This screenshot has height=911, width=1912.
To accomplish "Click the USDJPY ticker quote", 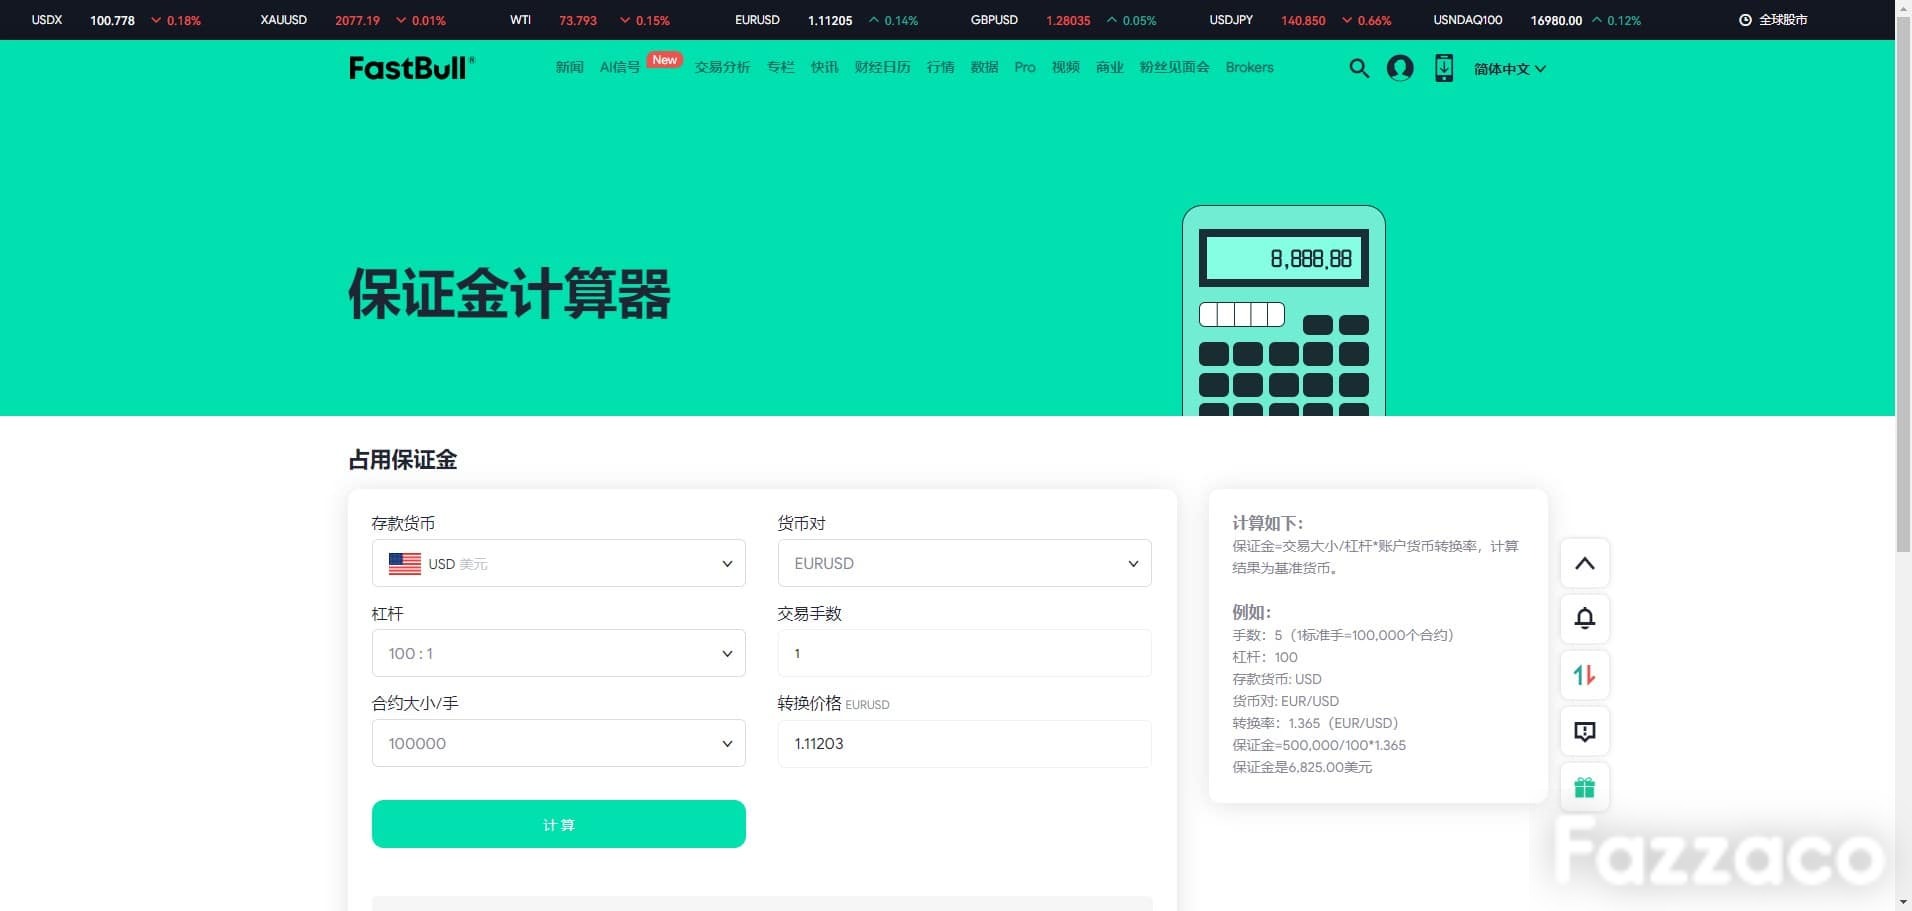I will tap(1300, 20).
